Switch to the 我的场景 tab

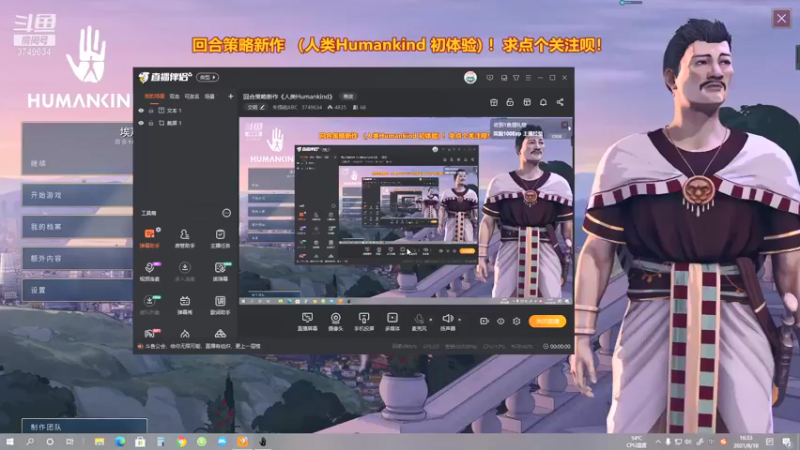pyautogui.click(x=154, y=96)
